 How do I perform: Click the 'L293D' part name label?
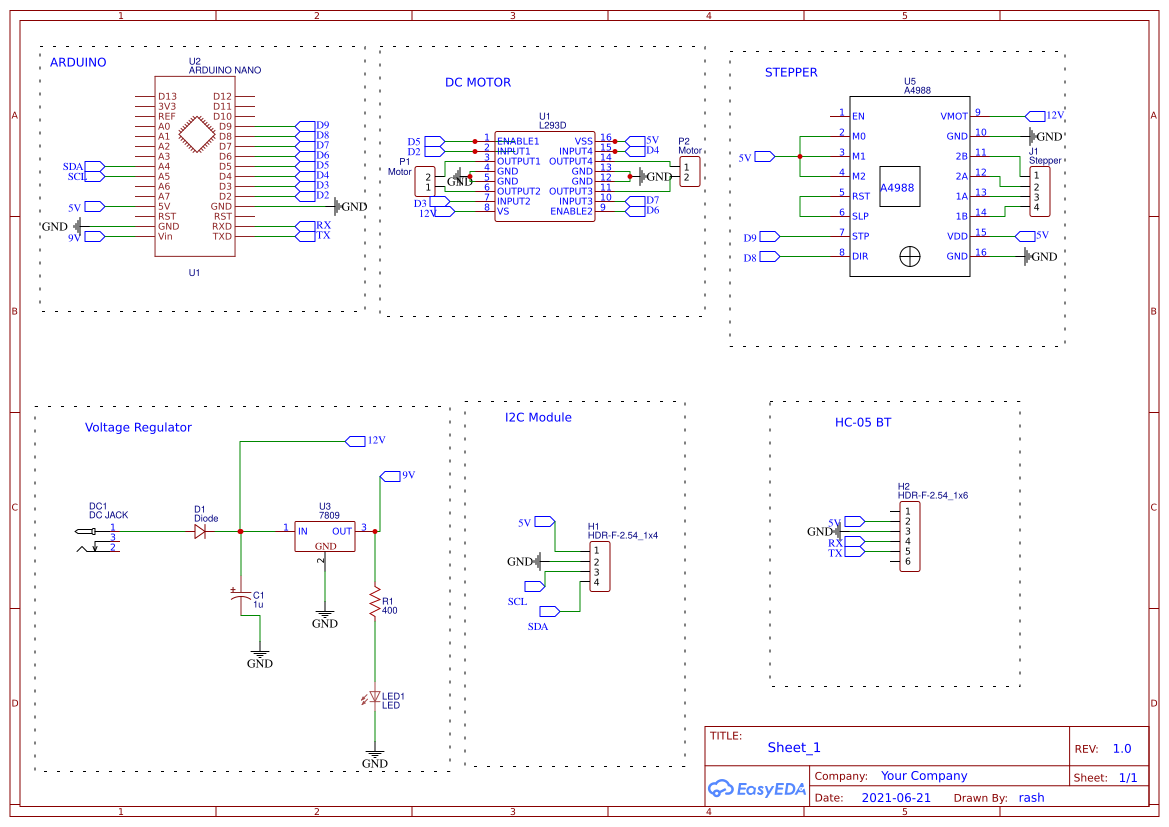pos(552,125)
